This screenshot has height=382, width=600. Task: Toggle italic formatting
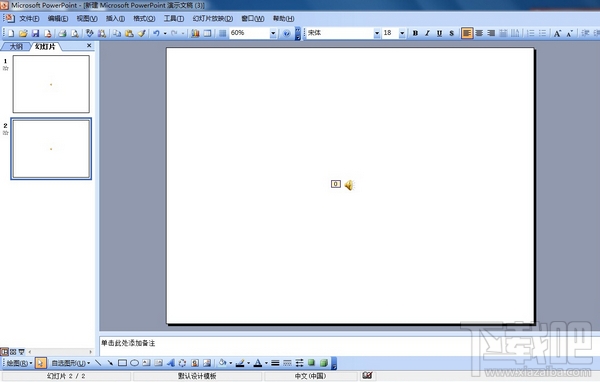coord(427,33)
